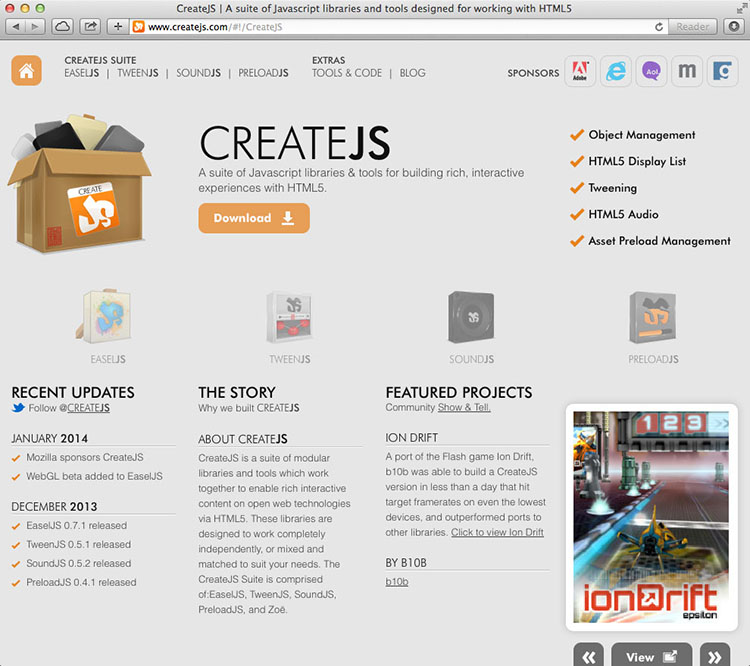Image resolution: width=750 pixels, height=666 pixels.
Task: Show previous featured project
Action: click(x=588, y=656)
